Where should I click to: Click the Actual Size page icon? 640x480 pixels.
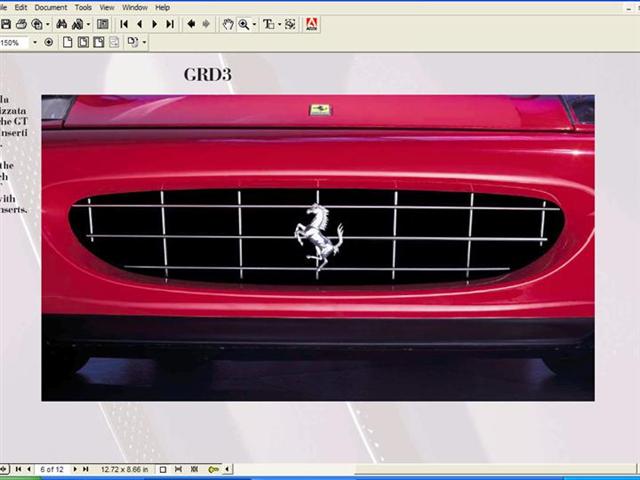68,42
